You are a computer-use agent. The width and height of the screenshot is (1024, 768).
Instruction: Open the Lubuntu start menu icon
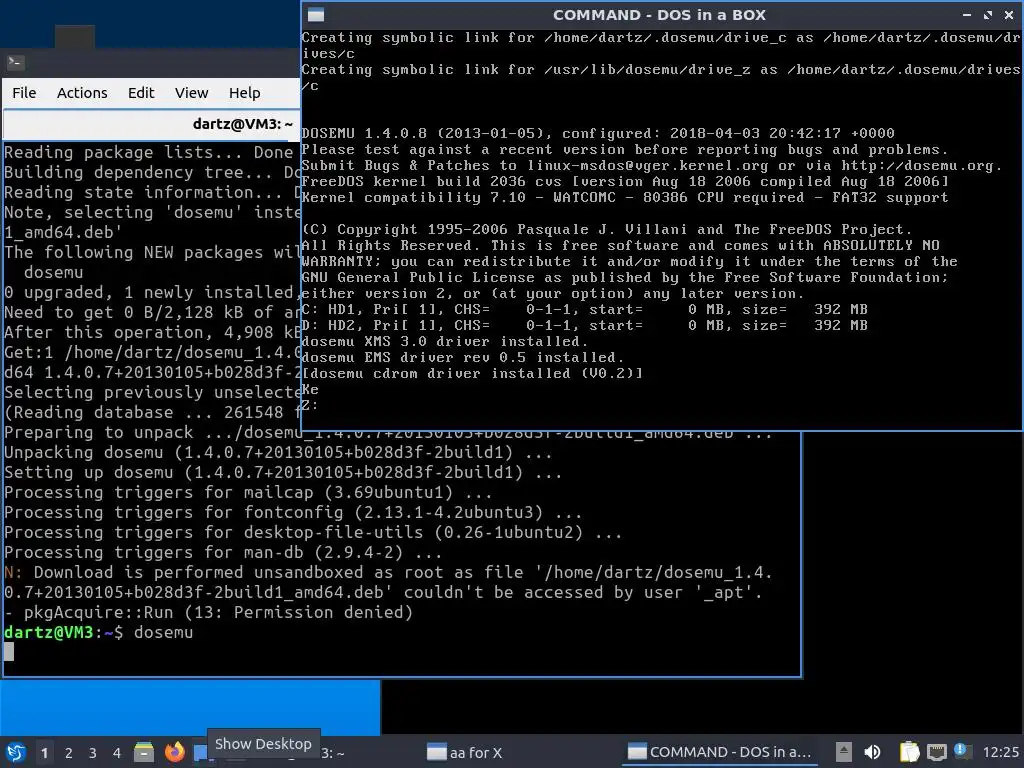(x=16, y=752)
